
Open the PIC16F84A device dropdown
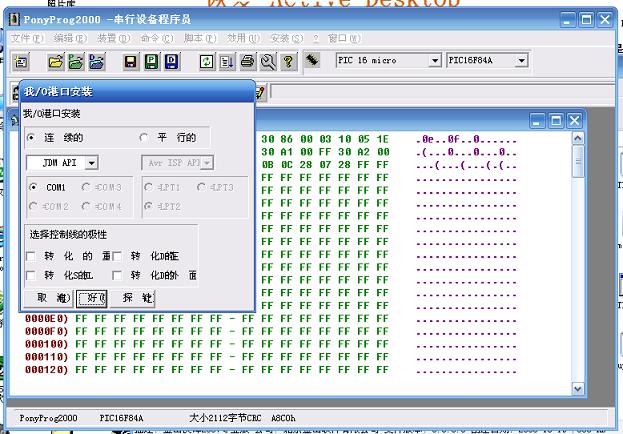(522, 60)
